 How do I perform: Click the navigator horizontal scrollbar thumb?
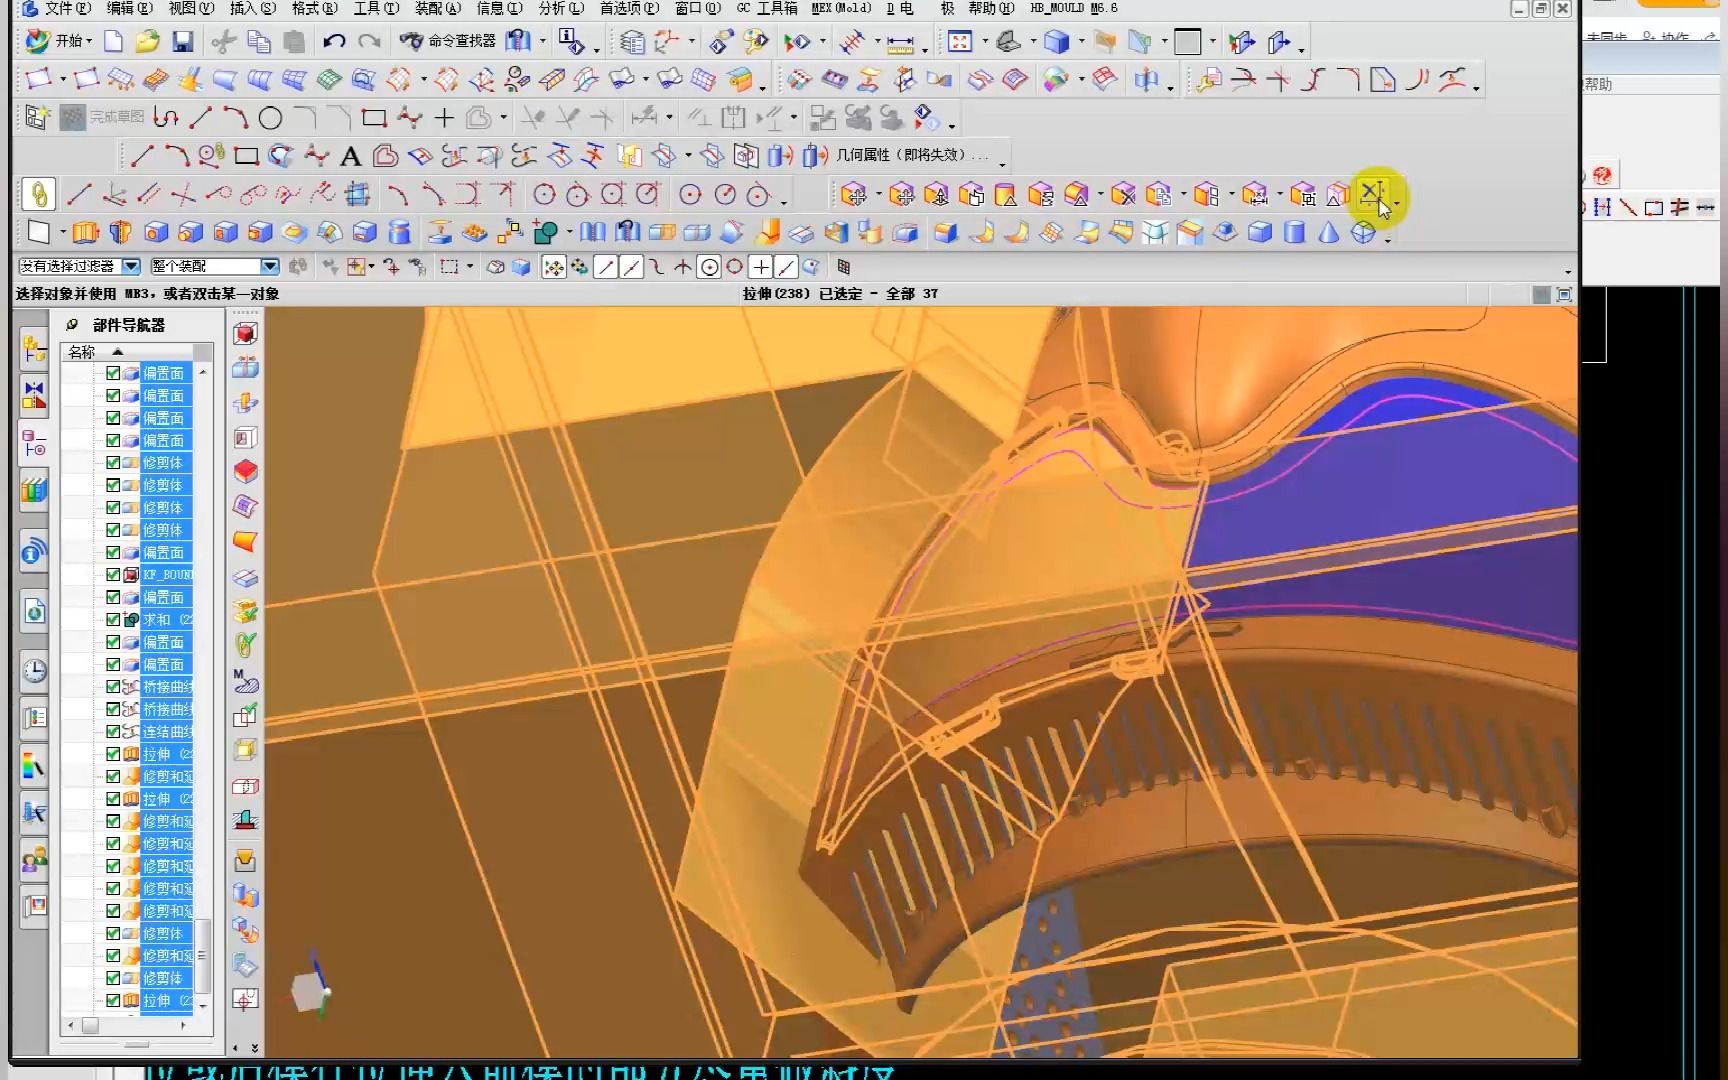tap(90, 1025)
